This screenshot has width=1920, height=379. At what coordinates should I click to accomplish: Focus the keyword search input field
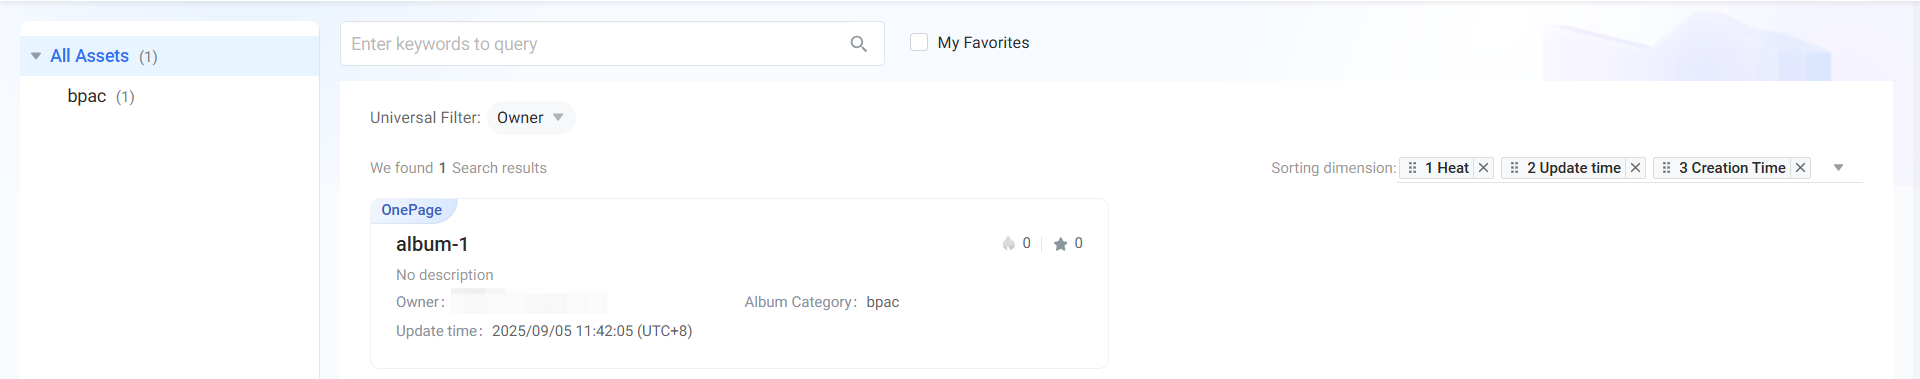pyautogui.click(x=594, y=44)
